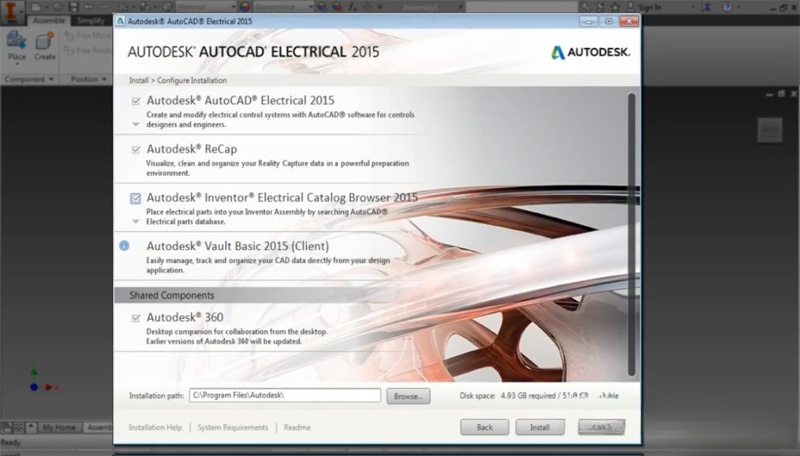Click the Help question mark icon in Inventor
Screen dimensions: 800x456
coord(727,7)
